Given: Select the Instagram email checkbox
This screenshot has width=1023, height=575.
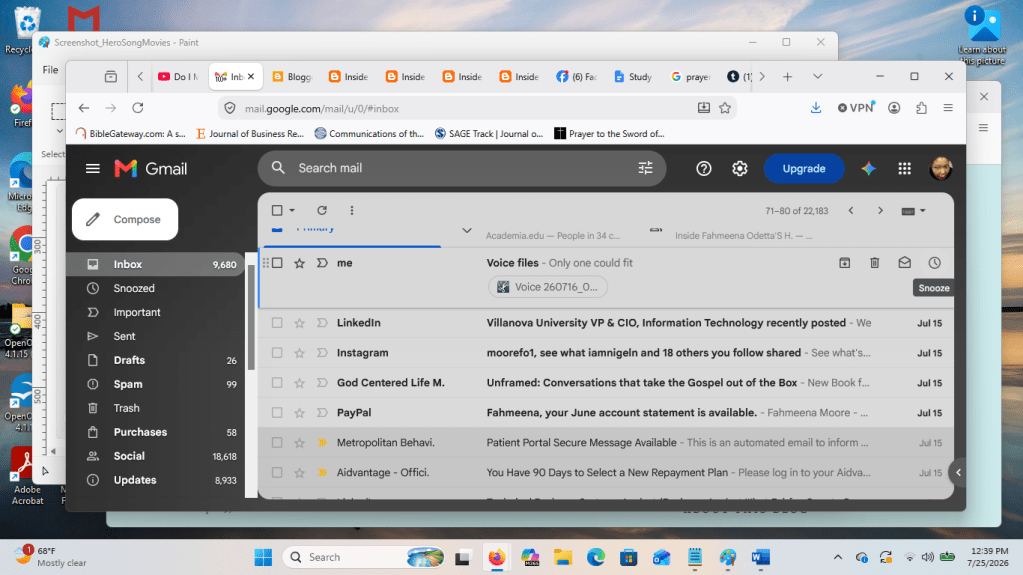Looking at the screenshot, I should (x=277, y=353).
